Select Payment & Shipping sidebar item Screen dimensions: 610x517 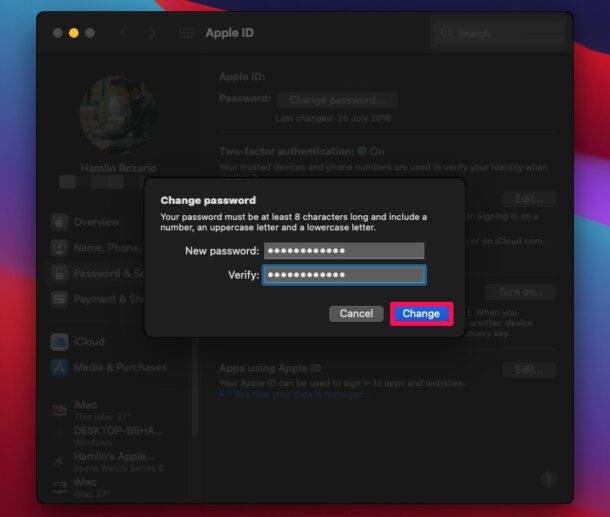[96, 299]
